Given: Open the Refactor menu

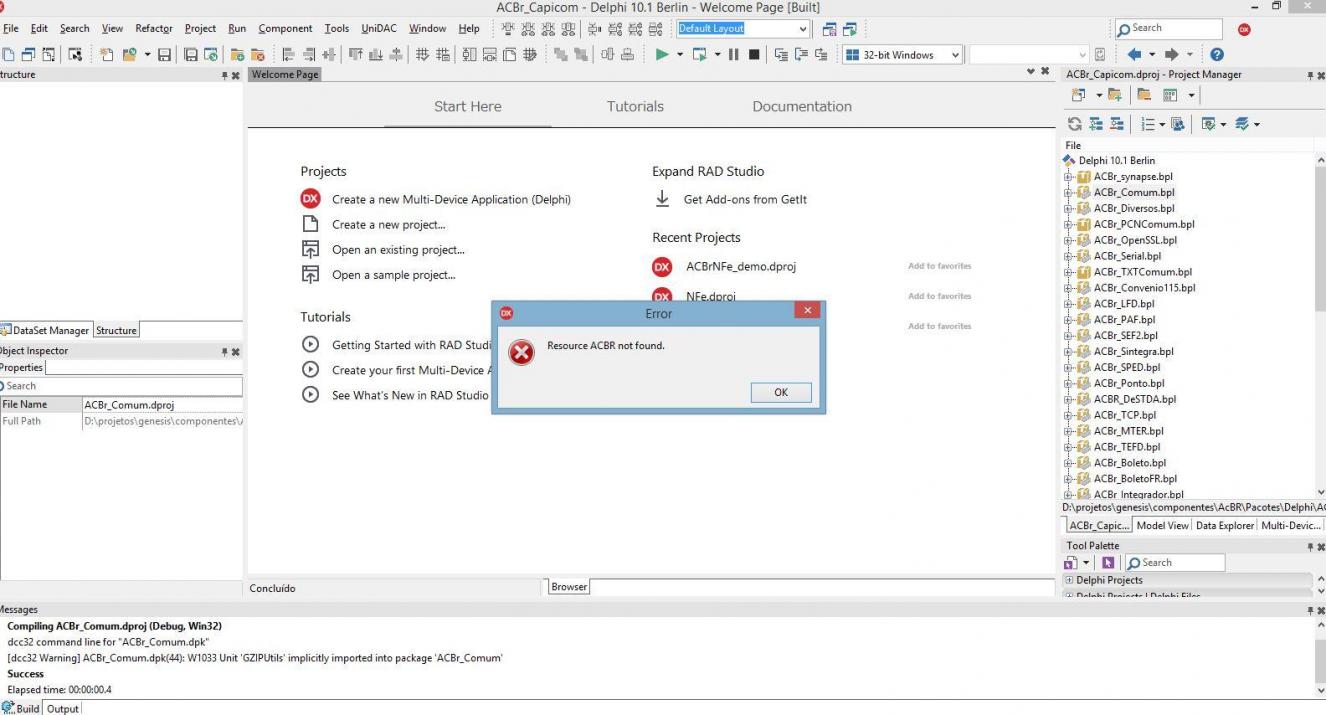Looking at the screenshot, I should pos(154,29).
